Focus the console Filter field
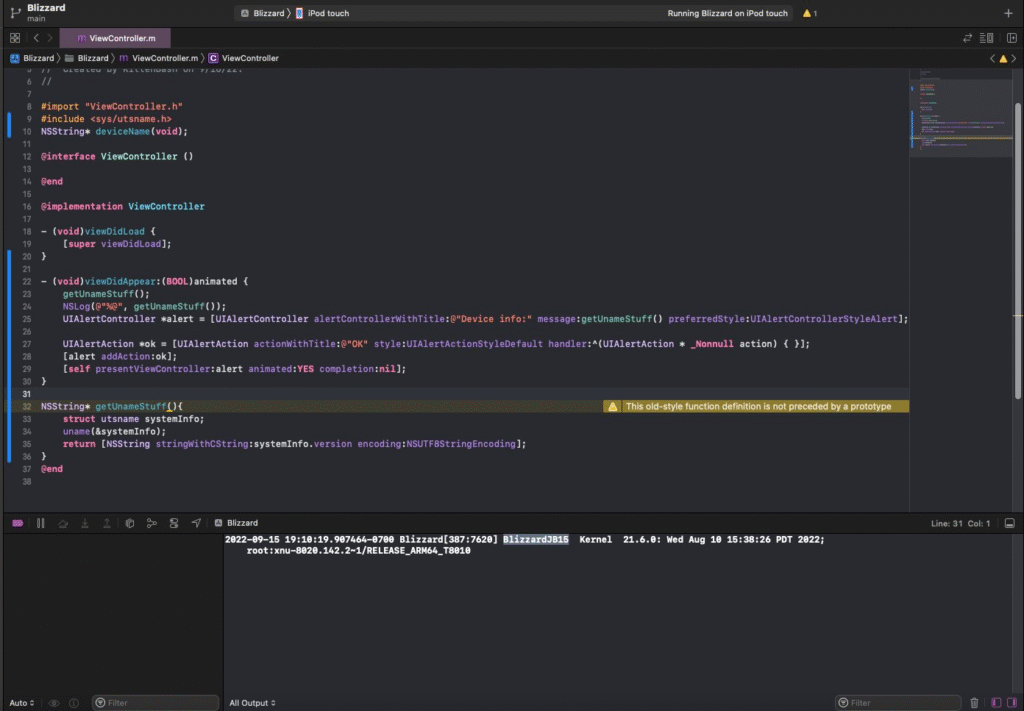This screenshot has height=711, width=1024. 898,703
